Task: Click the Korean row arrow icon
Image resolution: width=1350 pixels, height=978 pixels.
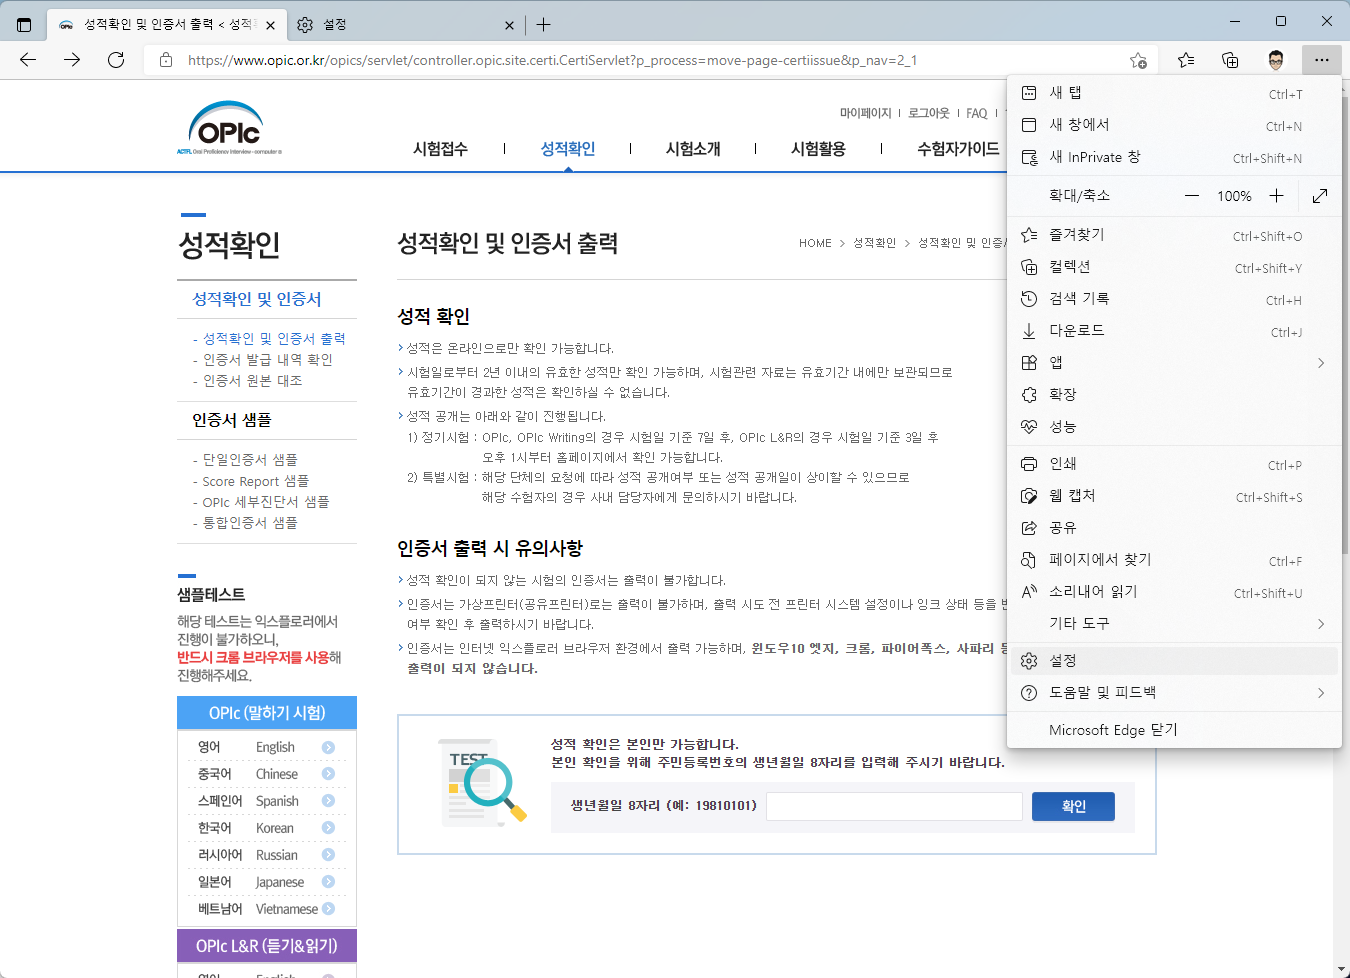Action: click(x=328, y=828)
